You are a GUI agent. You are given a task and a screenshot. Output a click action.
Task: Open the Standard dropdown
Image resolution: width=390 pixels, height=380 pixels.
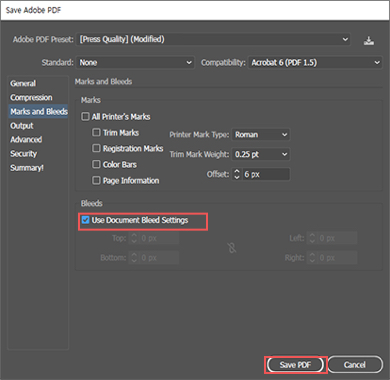(x=135, y=62)
